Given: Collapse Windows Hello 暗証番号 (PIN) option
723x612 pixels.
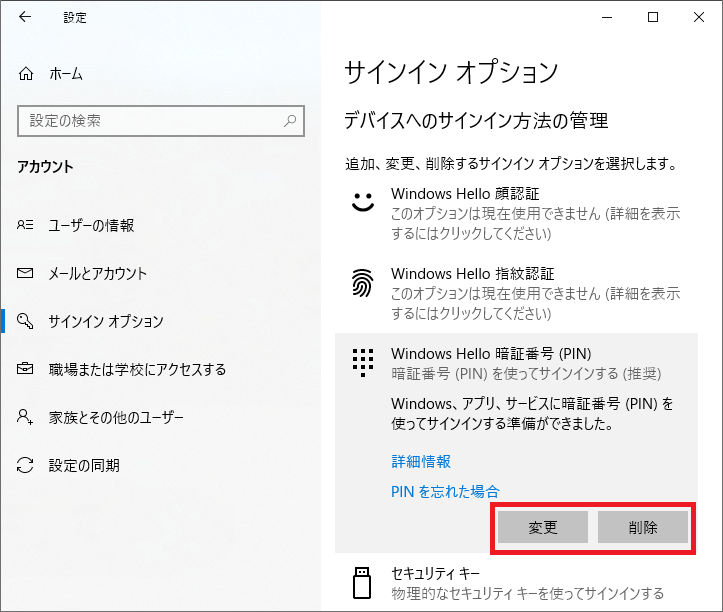Looking at the screenshot, I should click(x=516, y=363).
